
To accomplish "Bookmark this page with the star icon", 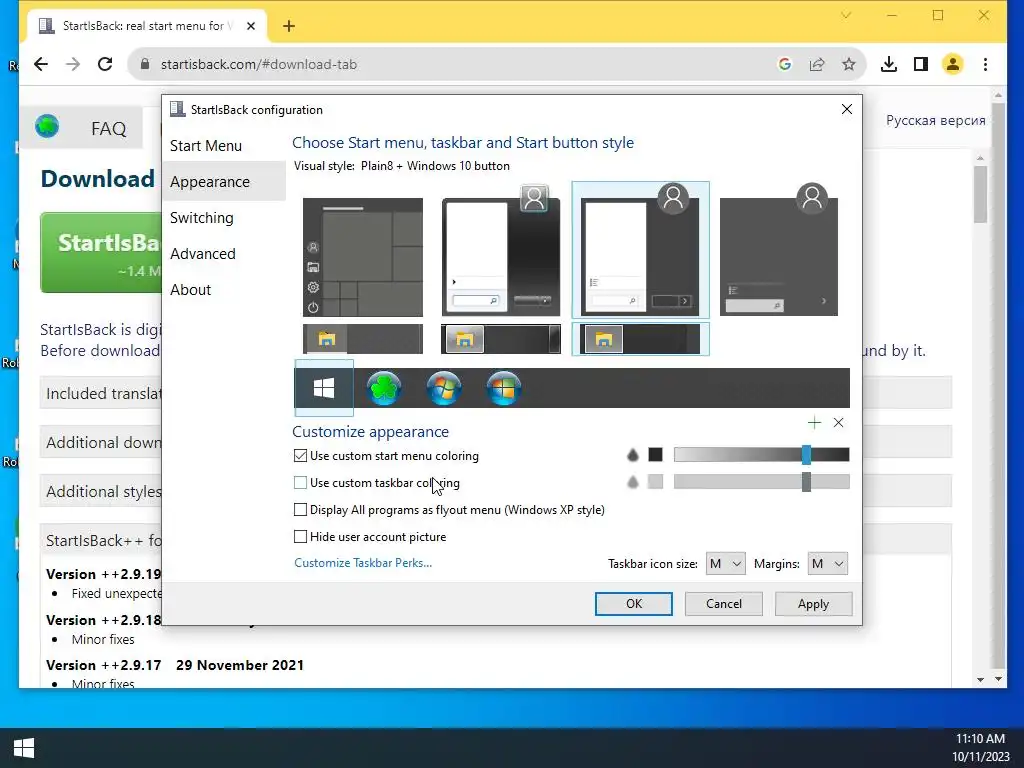I will 848,64.
